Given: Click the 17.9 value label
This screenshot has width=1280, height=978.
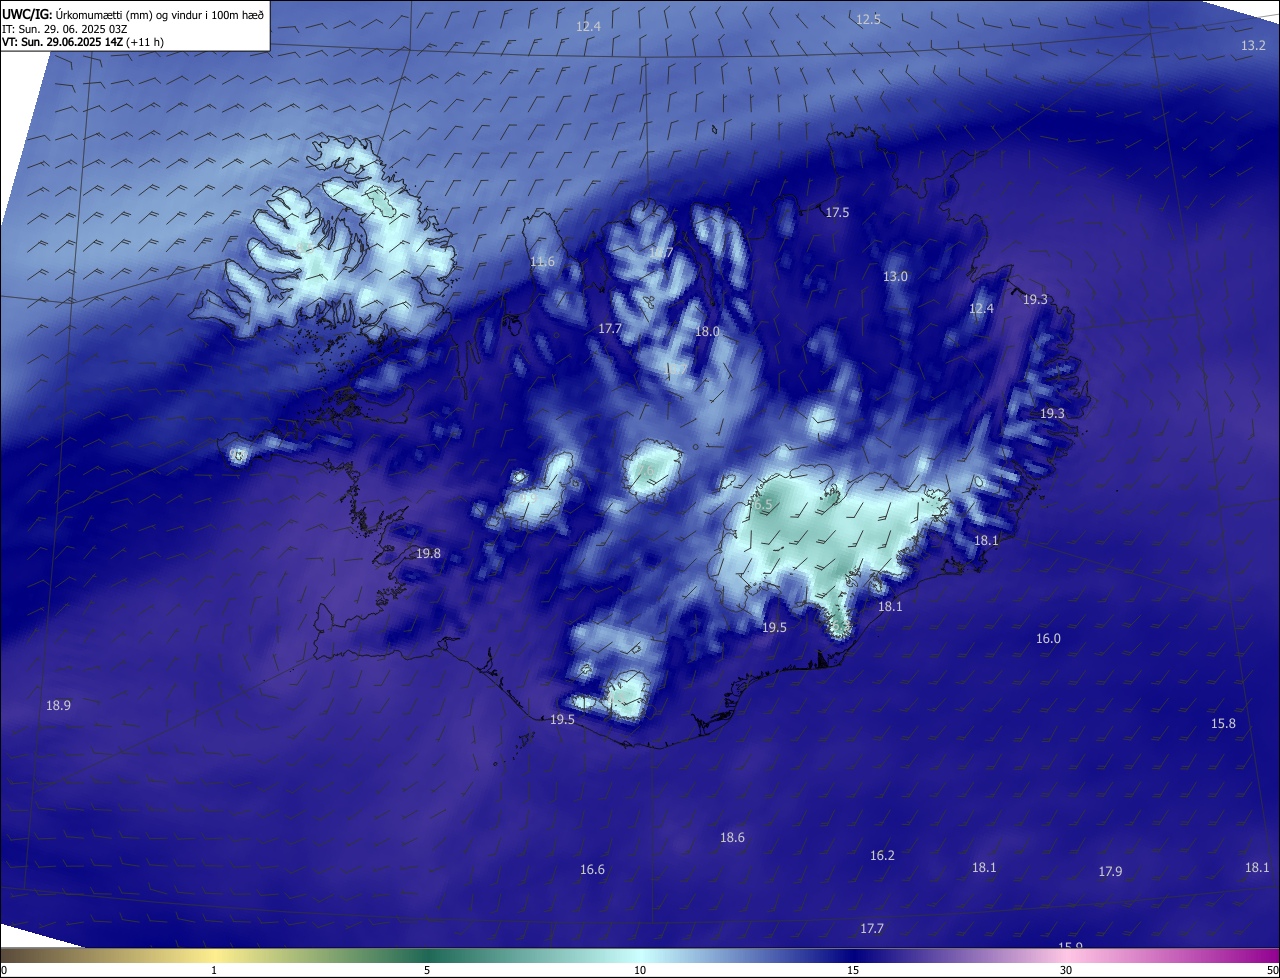Looking at the screenshot, I should coord(1110,872).
